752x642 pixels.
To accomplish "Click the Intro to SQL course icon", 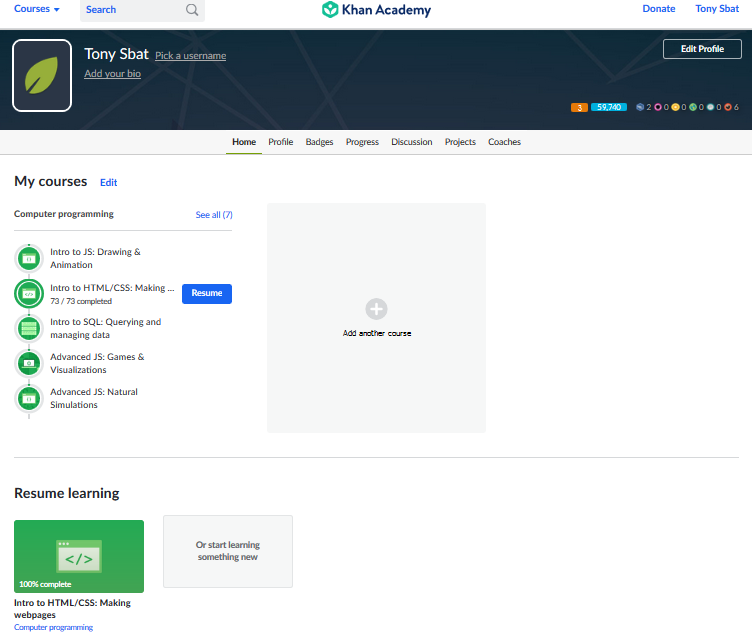I will click(x=29, y=328).
